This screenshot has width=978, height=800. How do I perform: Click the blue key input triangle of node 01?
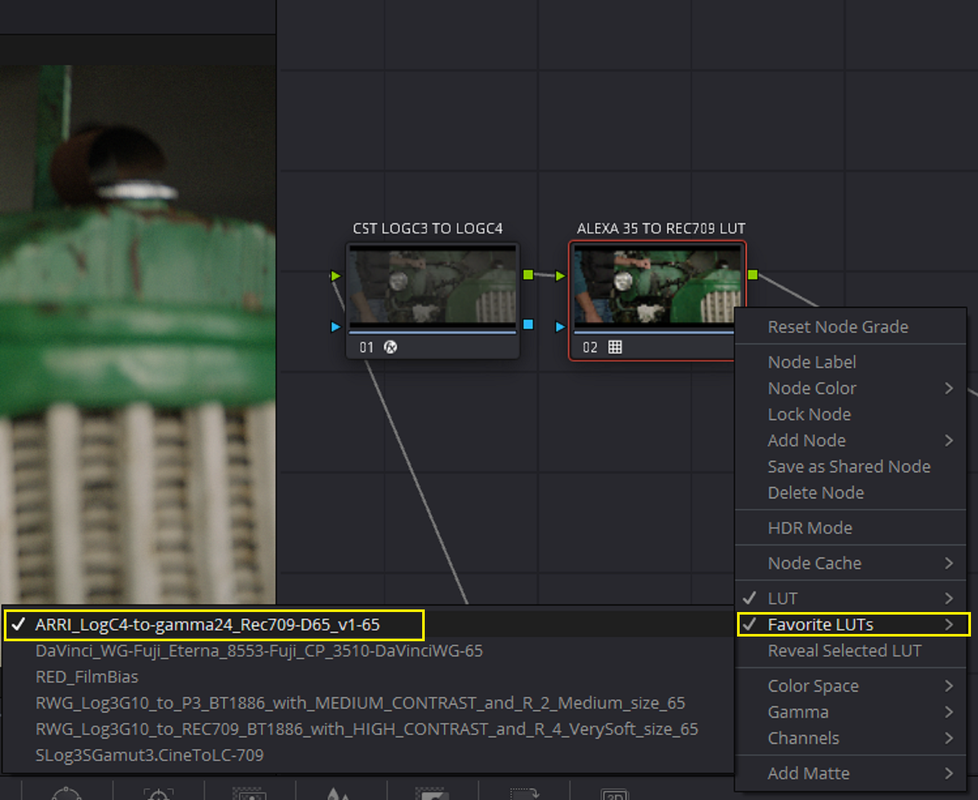(336, 326)
